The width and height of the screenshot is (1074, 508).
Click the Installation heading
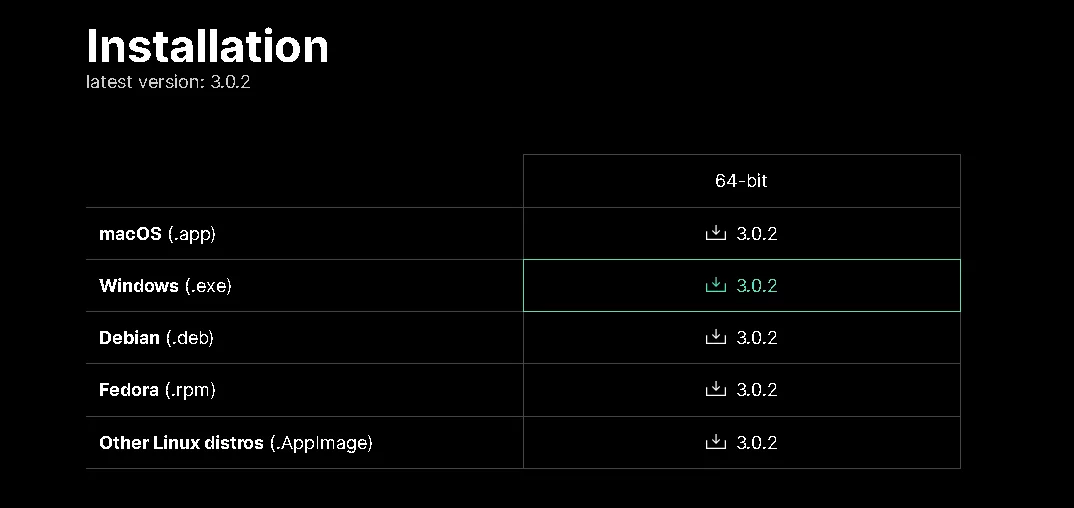click(x=208, y=47)
